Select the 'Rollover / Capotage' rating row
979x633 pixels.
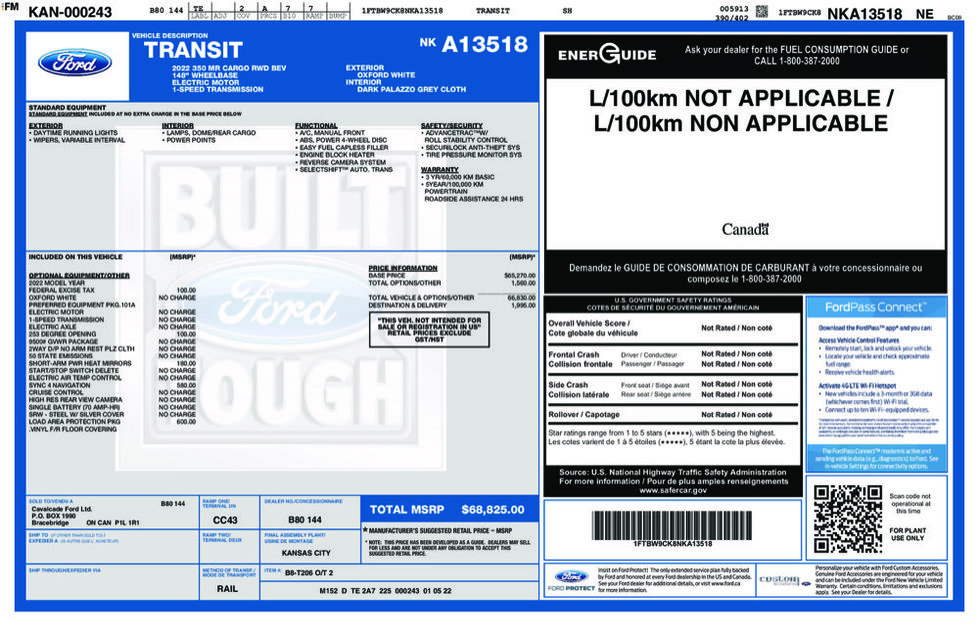coord(672,415)
